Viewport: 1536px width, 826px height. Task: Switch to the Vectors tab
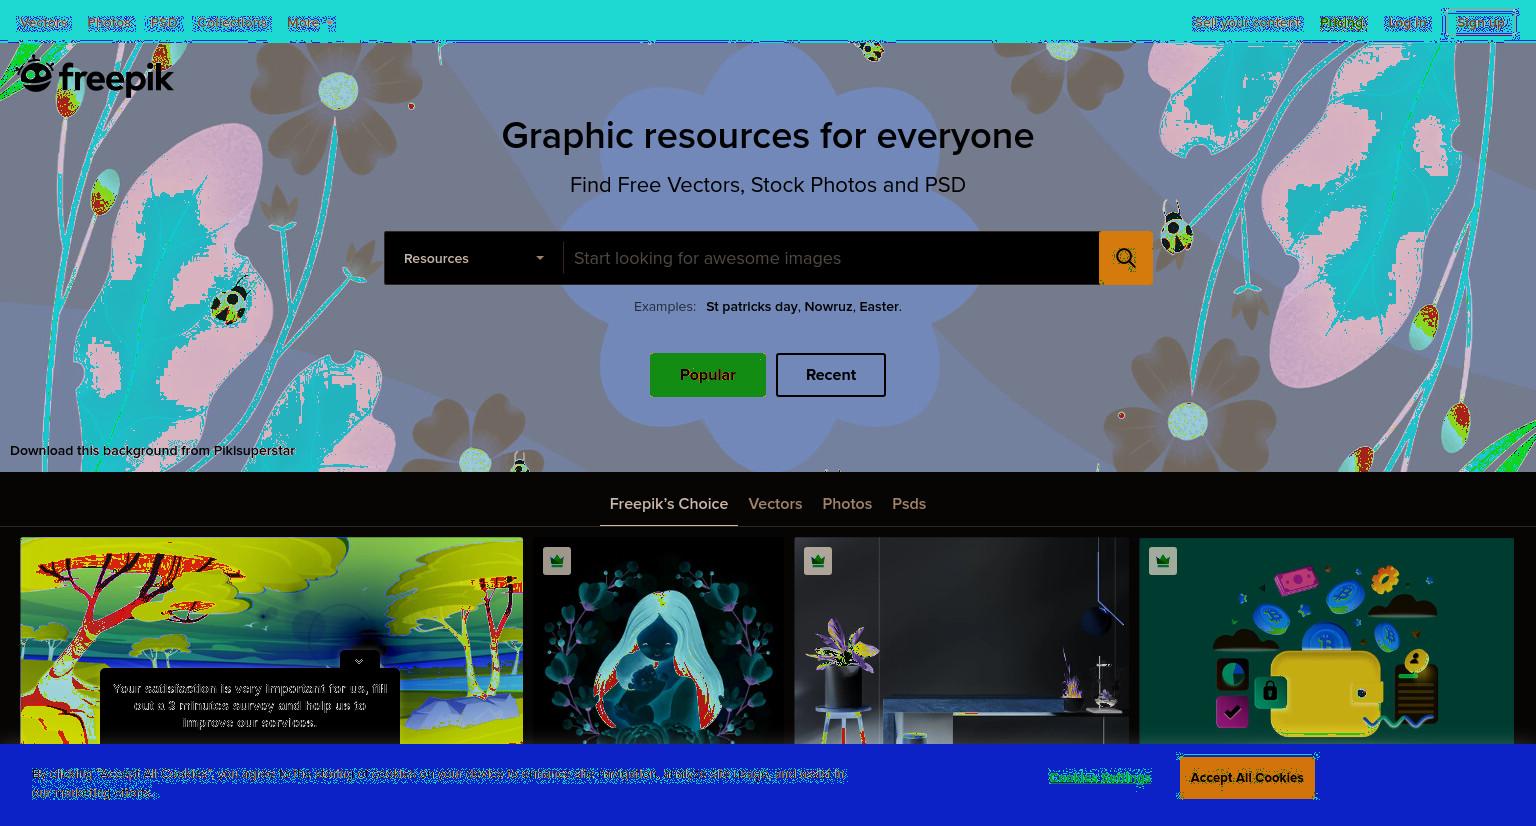775,504
